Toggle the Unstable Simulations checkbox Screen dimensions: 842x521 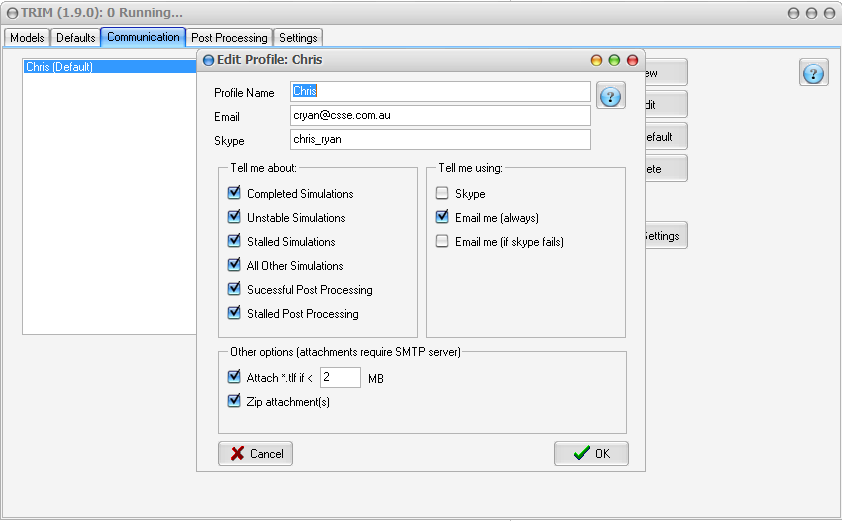click(234, 217)
